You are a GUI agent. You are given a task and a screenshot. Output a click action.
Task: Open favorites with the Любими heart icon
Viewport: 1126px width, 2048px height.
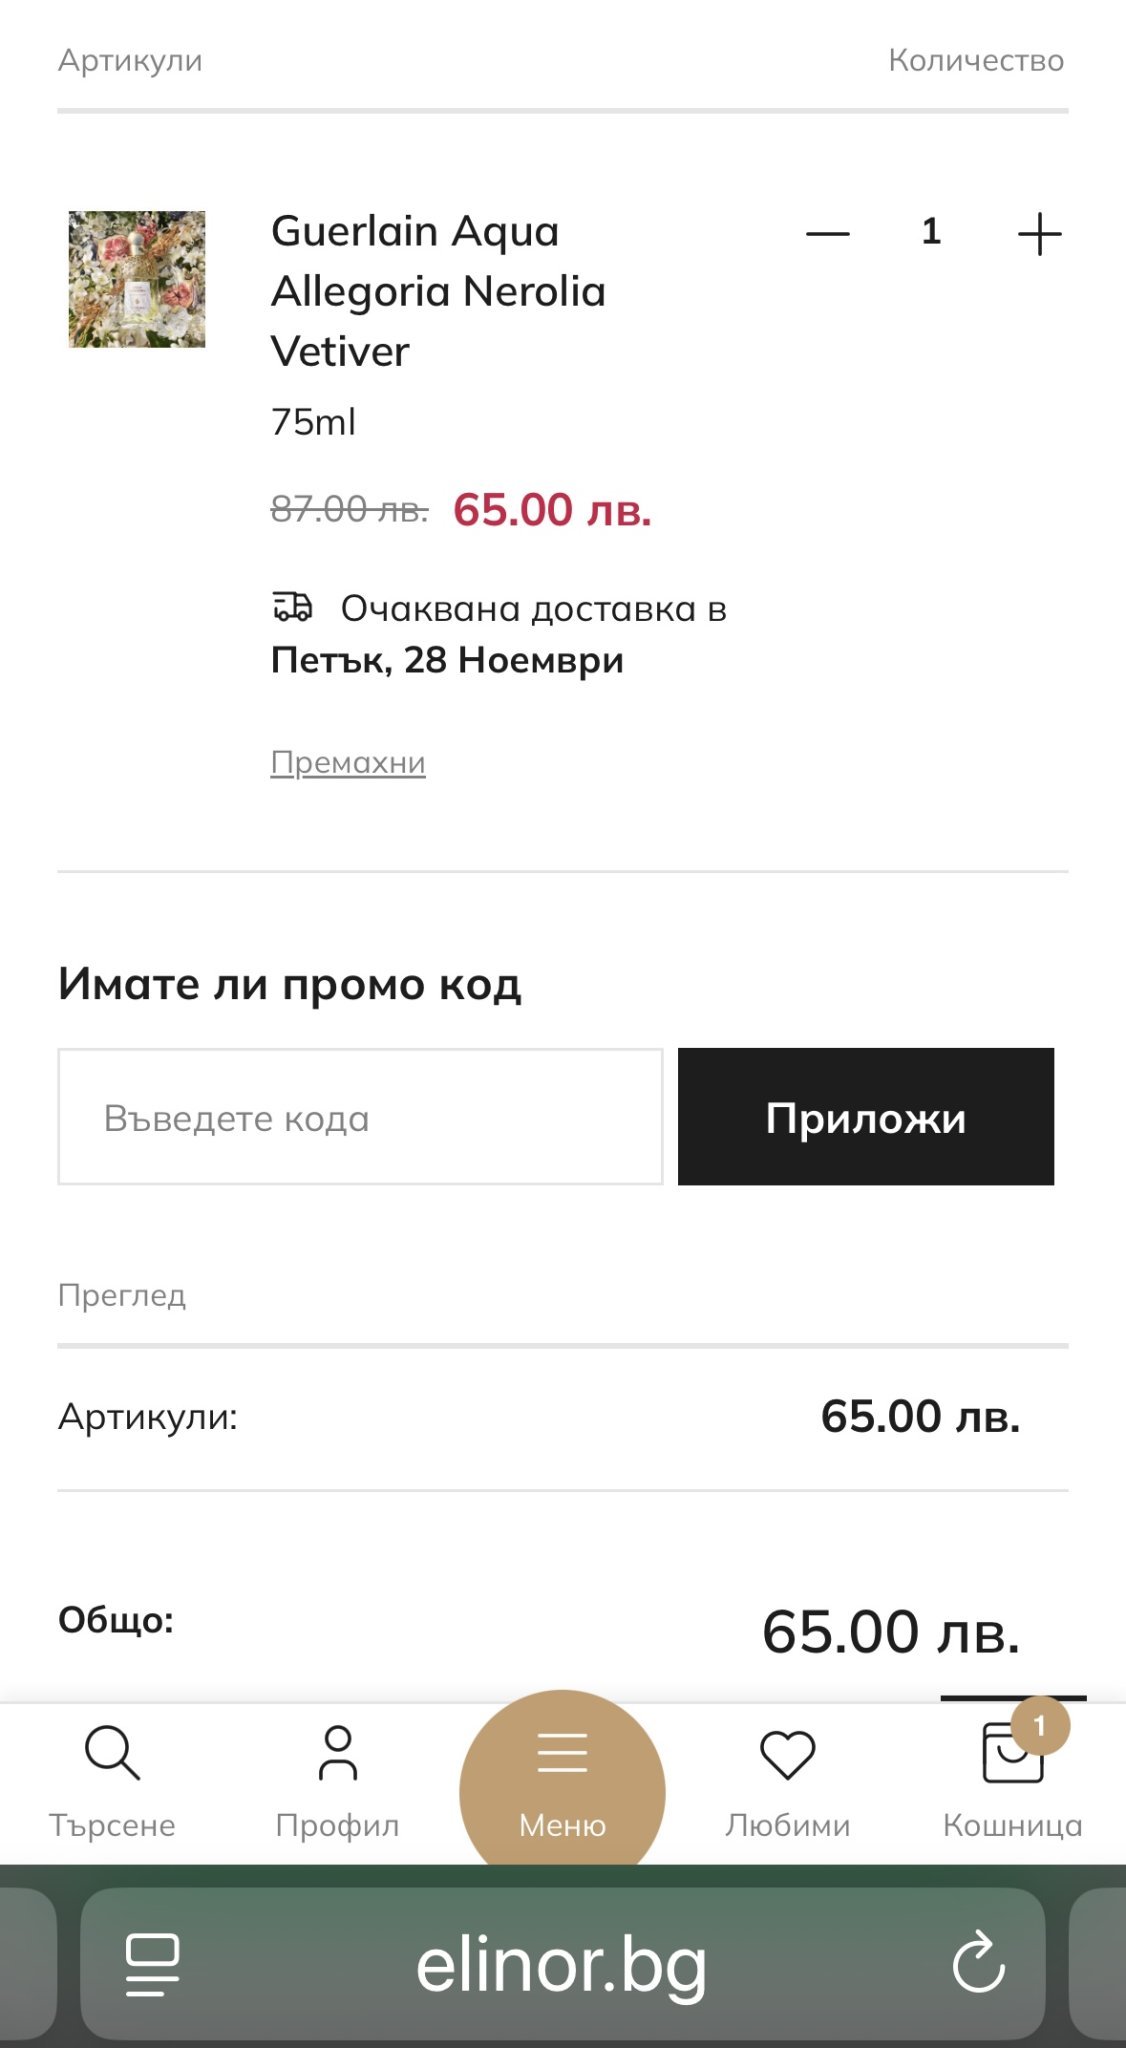pos(788,1755)
